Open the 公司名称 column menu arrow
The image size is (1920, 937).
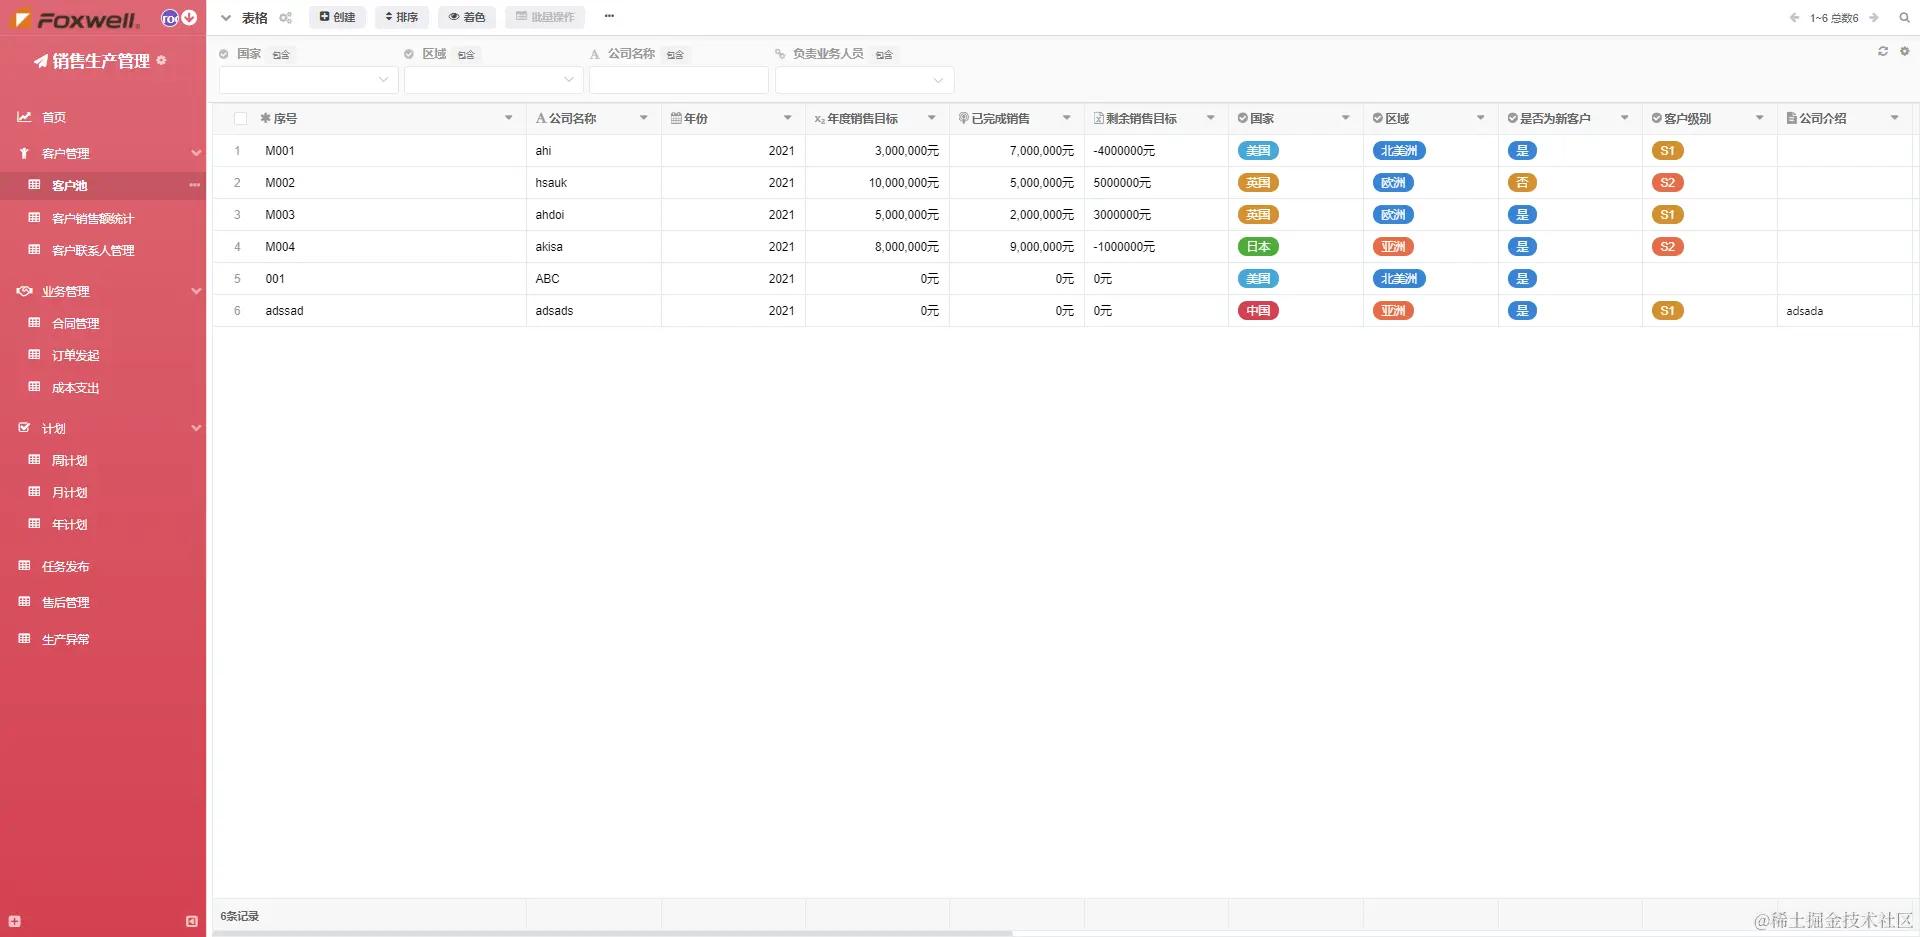pyautogui.click(x=644, y=118)
